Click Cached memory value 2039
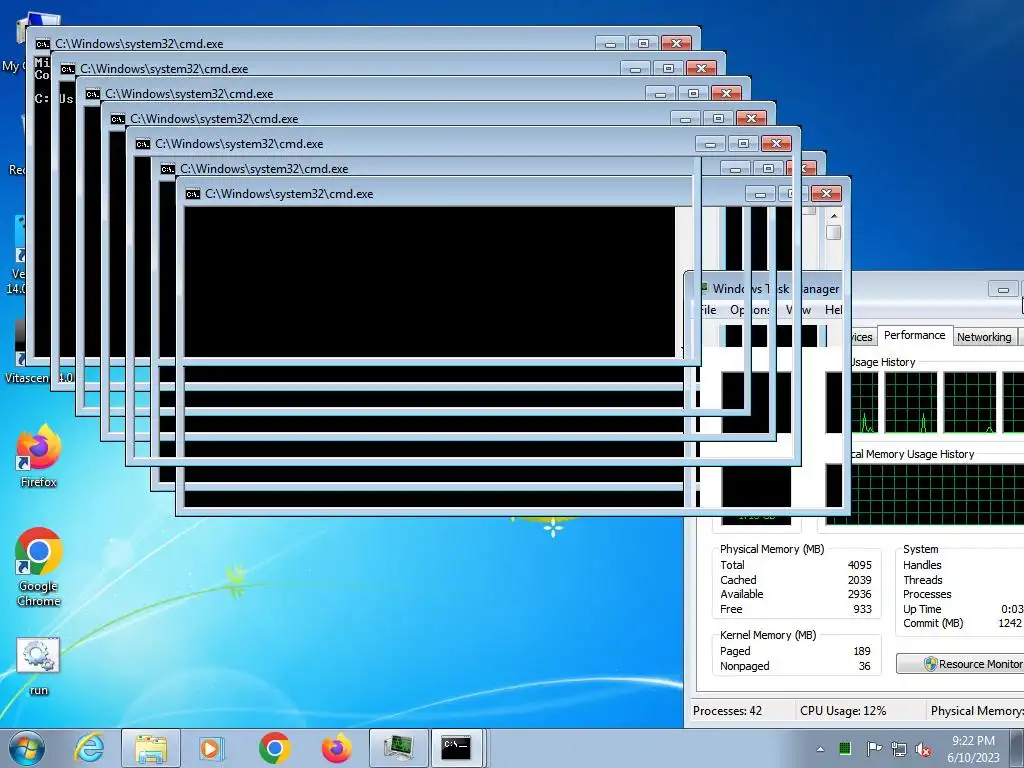This screenshot has width=1024, height=768. 859,580
